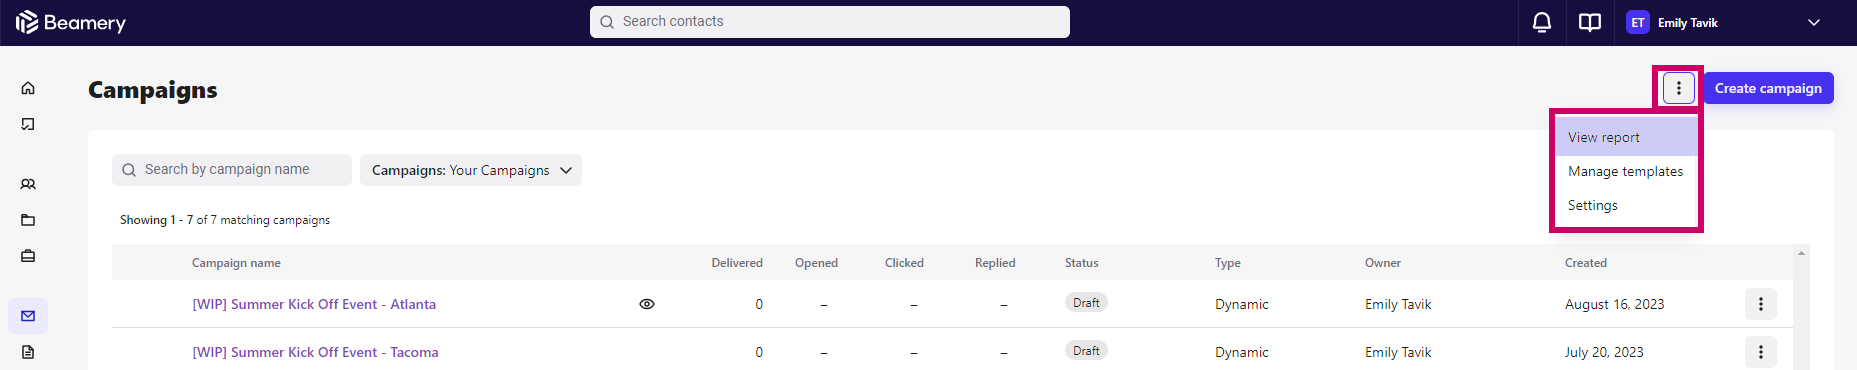Open the document icon in sidebar
This screenshot has width=1857, height=370.
(28, 352)
